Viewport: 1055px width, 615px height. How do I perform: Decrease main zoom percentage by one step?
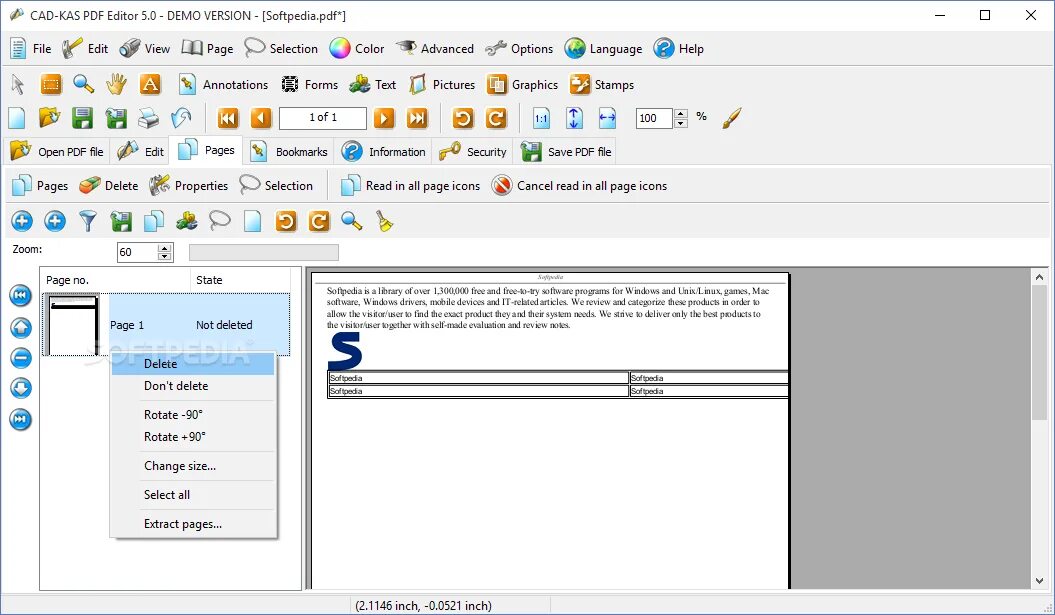coord(681,122)
